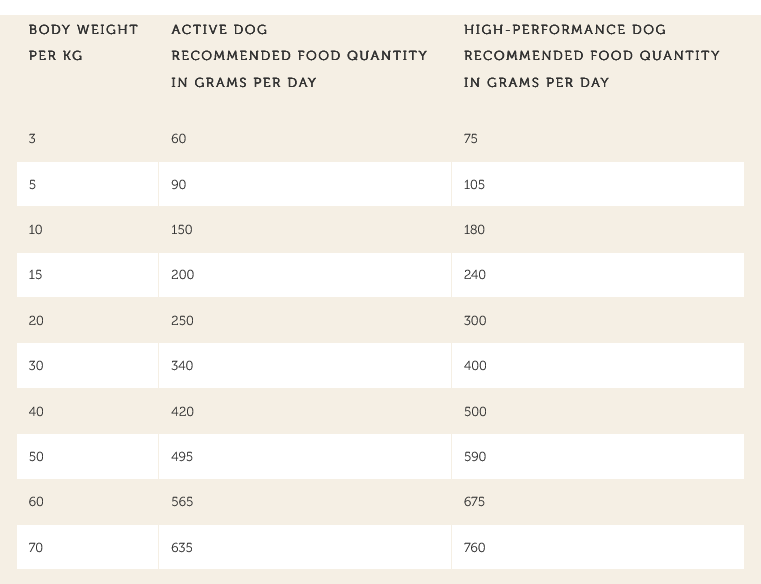This screenshot has height=584, width=761.
Task: Click the Body Weight Per KG header
Action: [83, 43]
